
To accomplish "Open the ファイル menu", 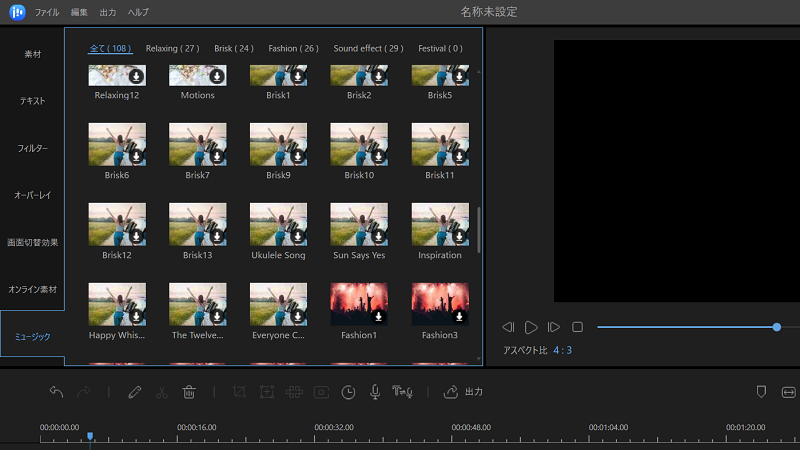I will click(x=46, y=12).
